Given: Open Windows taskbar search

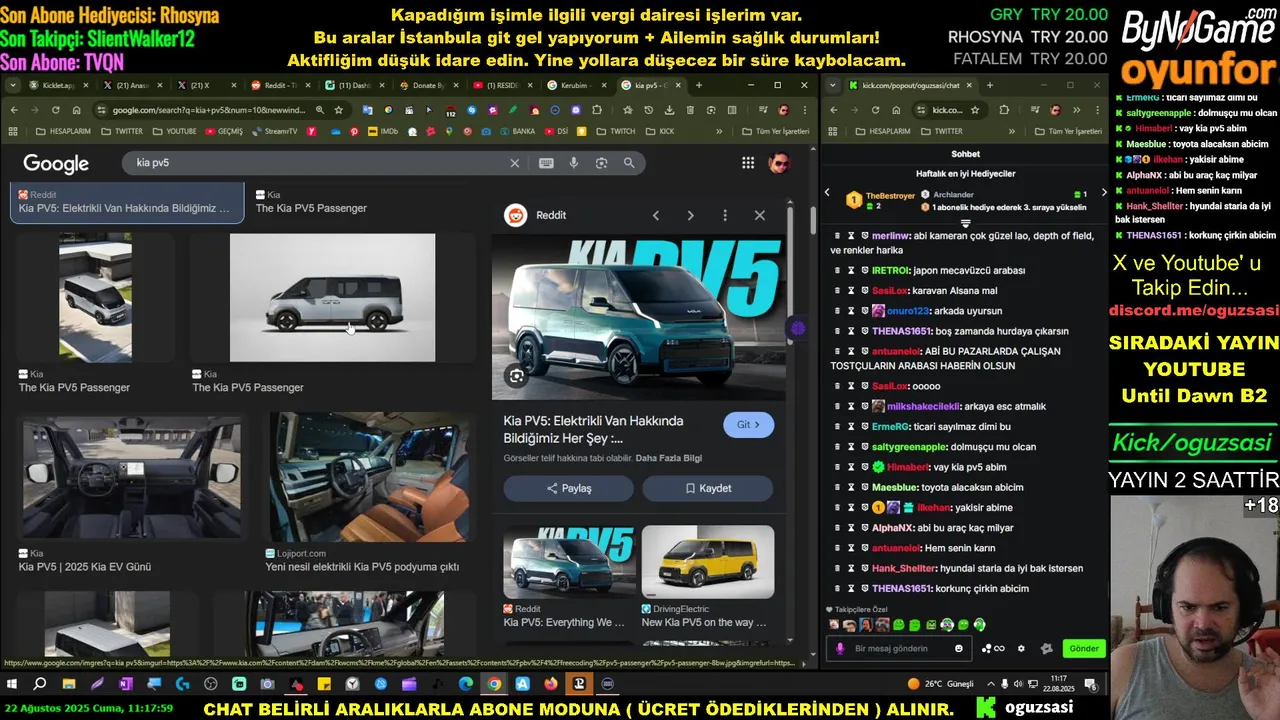Looking at the screenshot, I should point(40,684).
